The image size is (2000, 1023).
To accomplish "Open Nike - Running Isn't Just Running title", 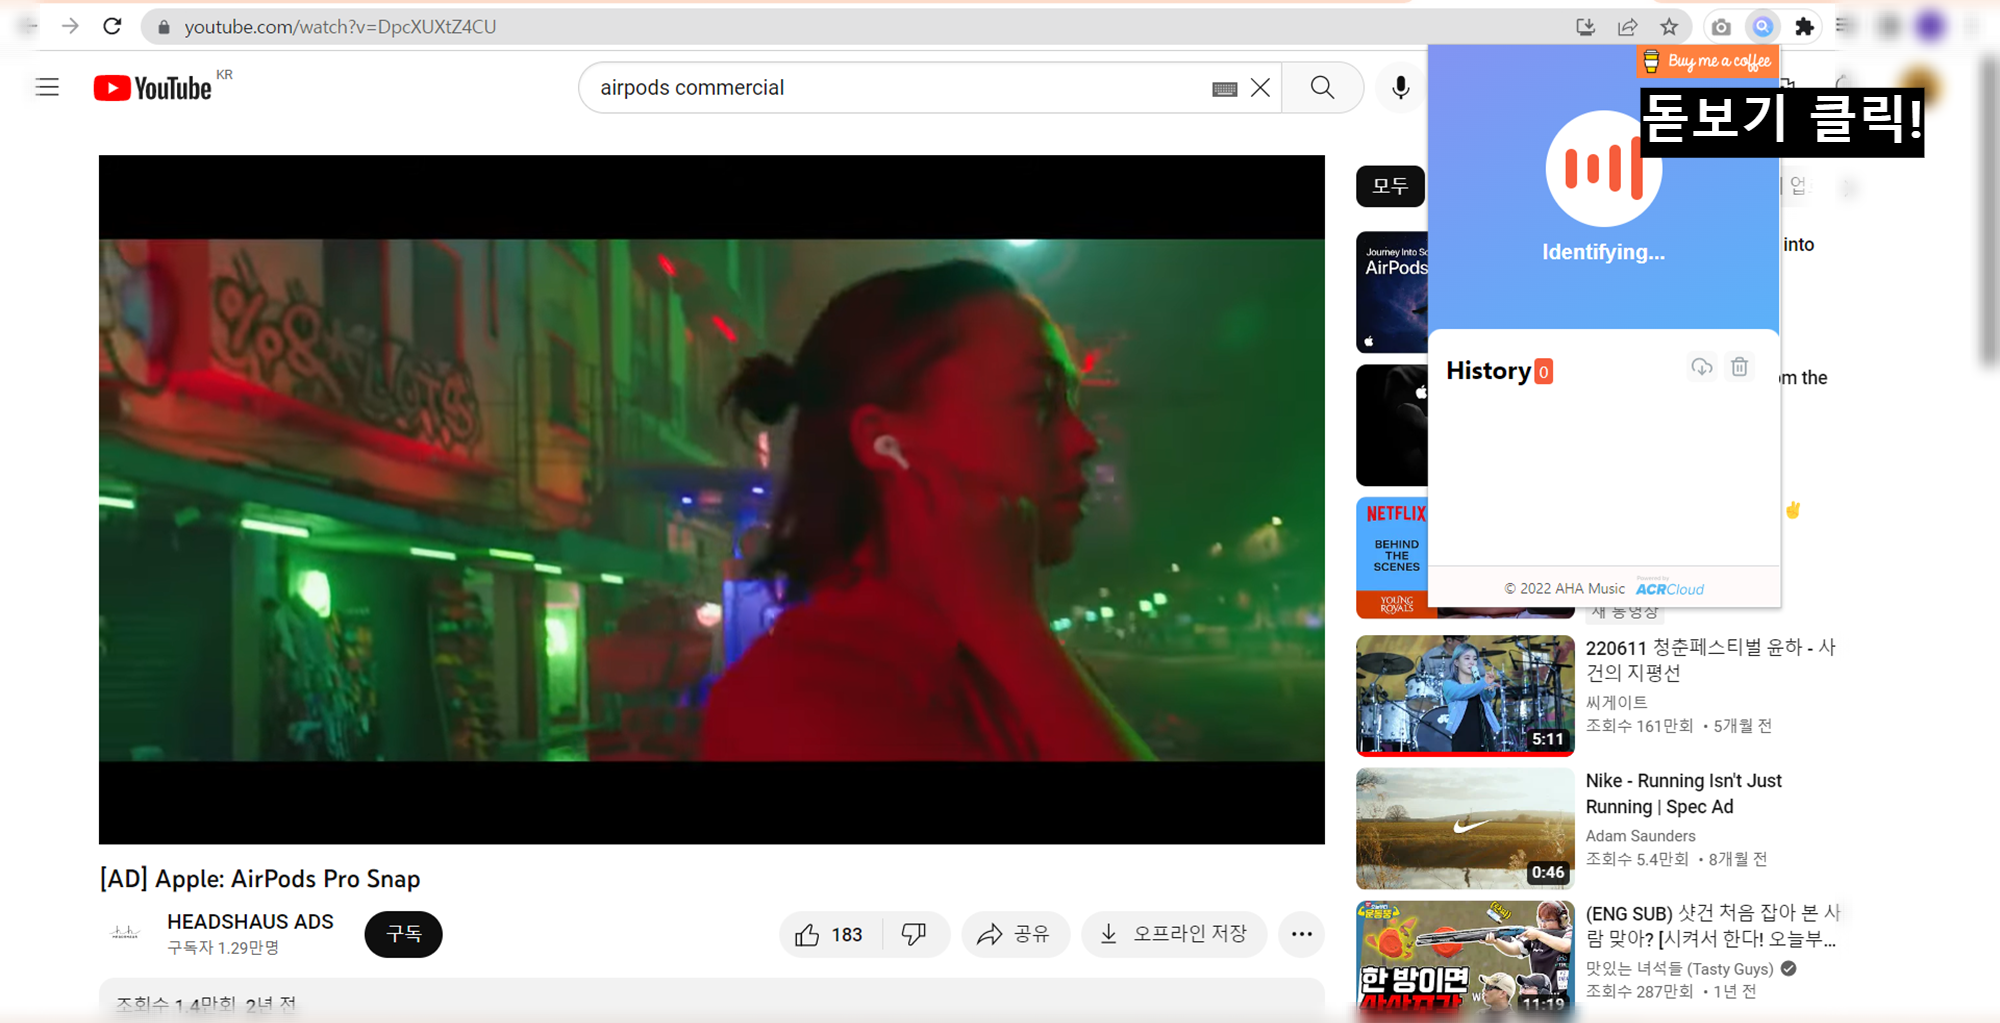I will pyautogui.click(x=1684, y=793).
